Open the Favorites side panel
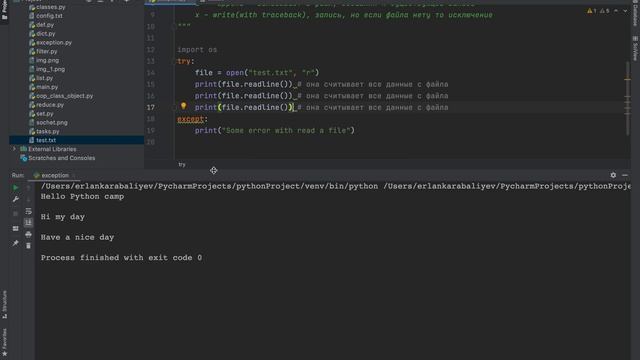 pyautogui.click(x=4, y=342)
